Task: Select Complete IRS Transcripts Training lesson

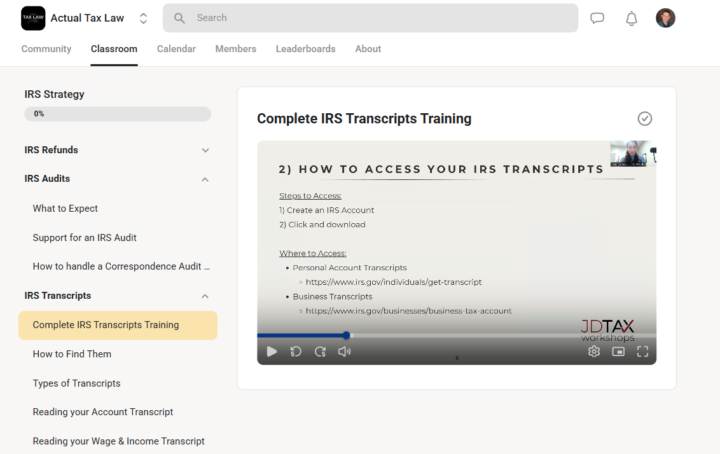Action: click(118, 325)
